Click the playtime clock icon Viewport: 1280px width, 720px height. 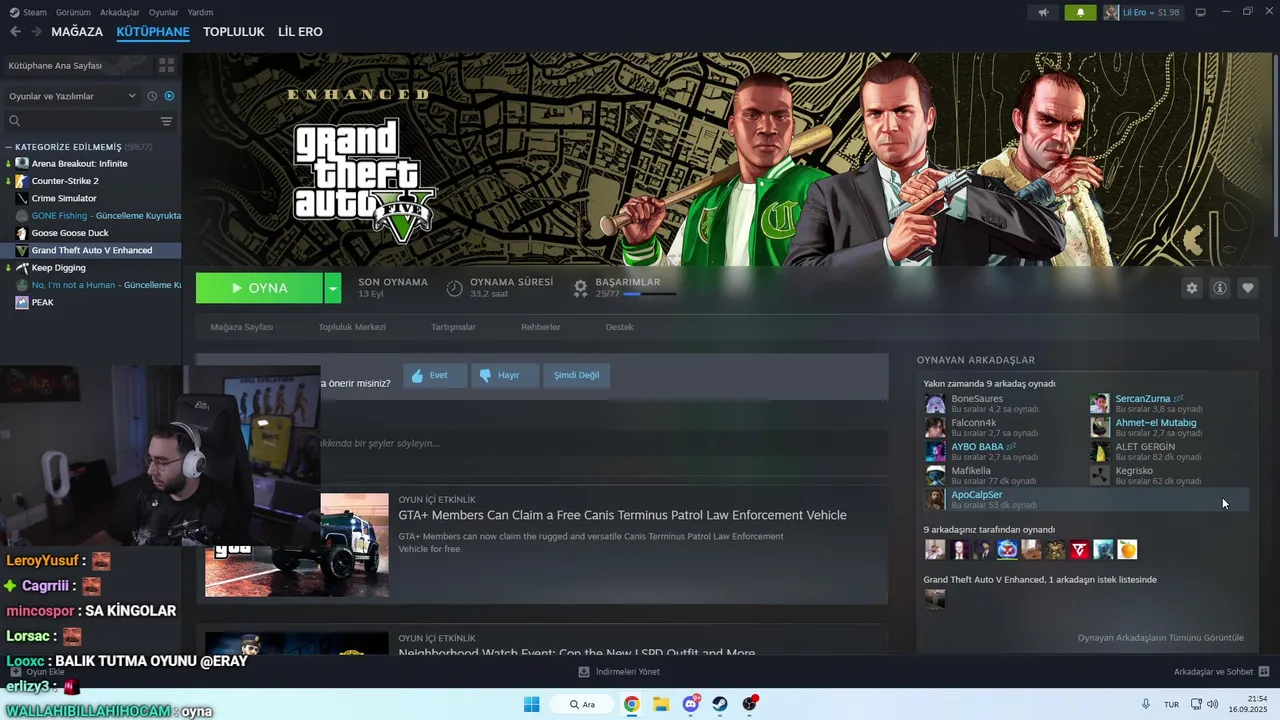454,288
